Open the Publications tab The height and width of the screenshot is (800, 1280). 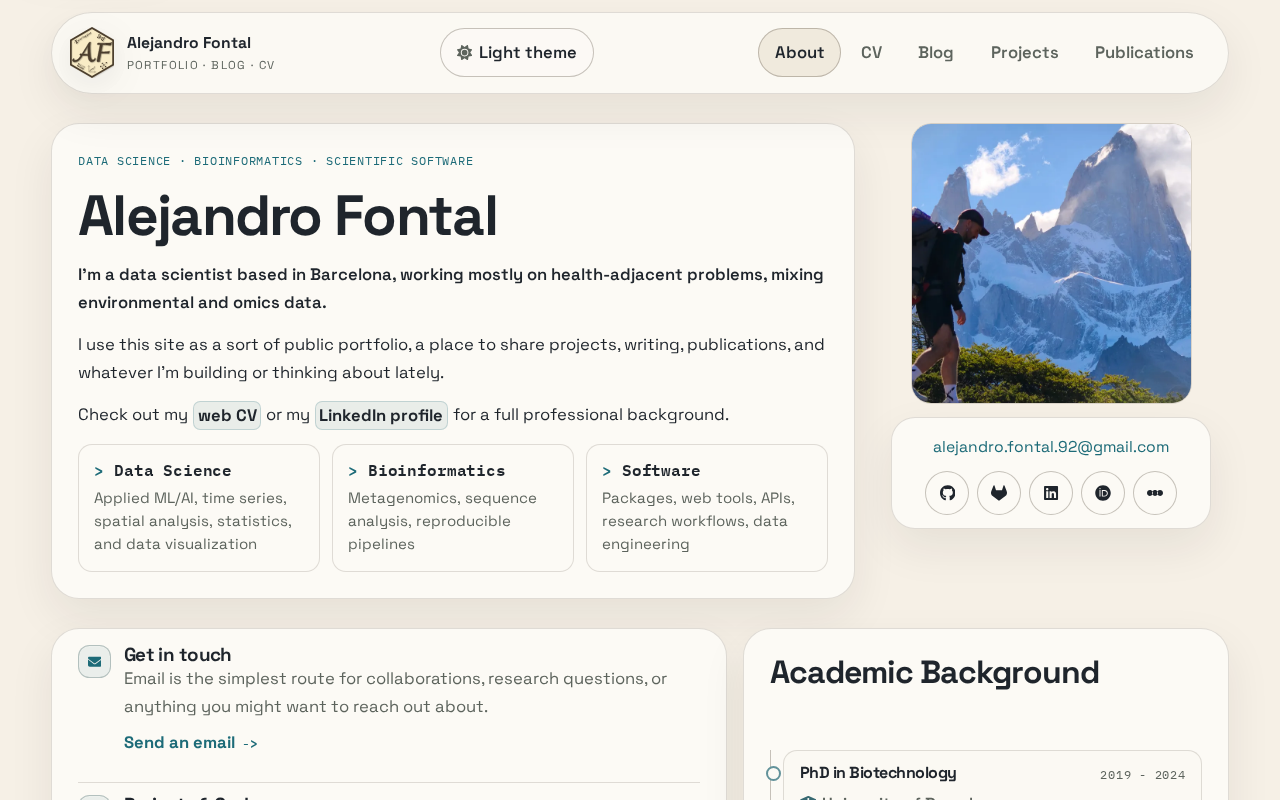pos(1144,53)
